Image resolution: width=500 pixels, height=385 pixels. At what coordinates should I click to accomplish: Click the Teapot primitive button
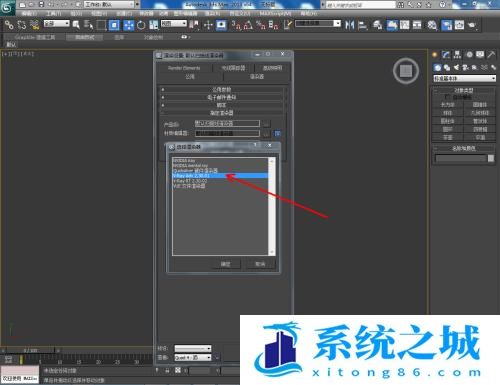tap(447, 137)
